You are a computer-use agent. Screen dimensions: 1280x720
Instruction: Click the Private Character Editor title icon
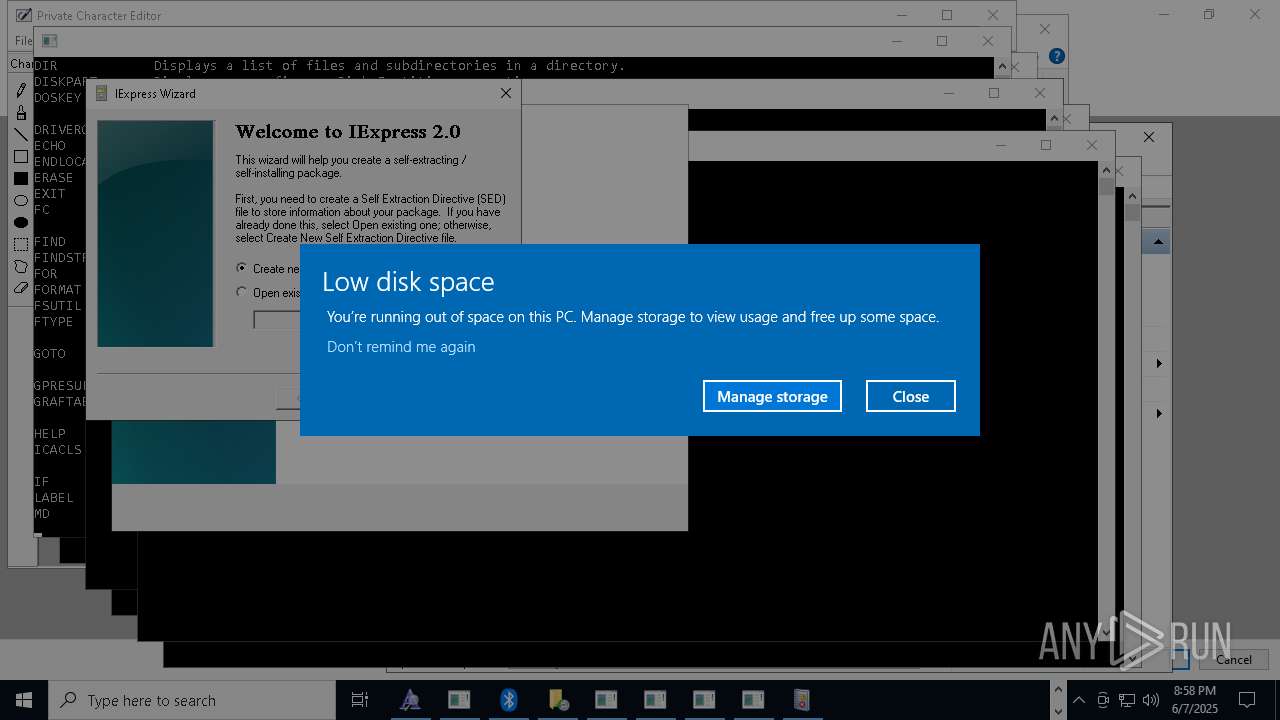pyautogui.click(x=24, y=15)
